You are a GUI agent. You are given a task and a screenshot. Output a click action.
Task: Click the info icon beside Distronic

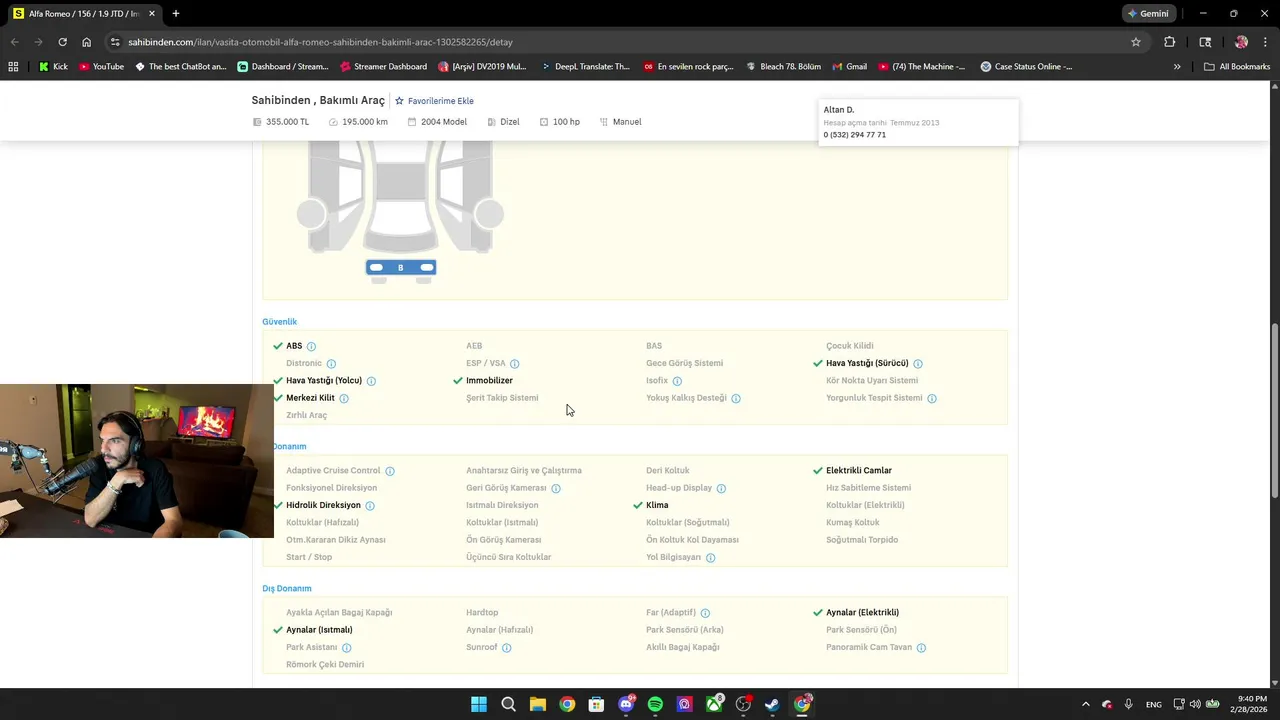click(331, 364)
